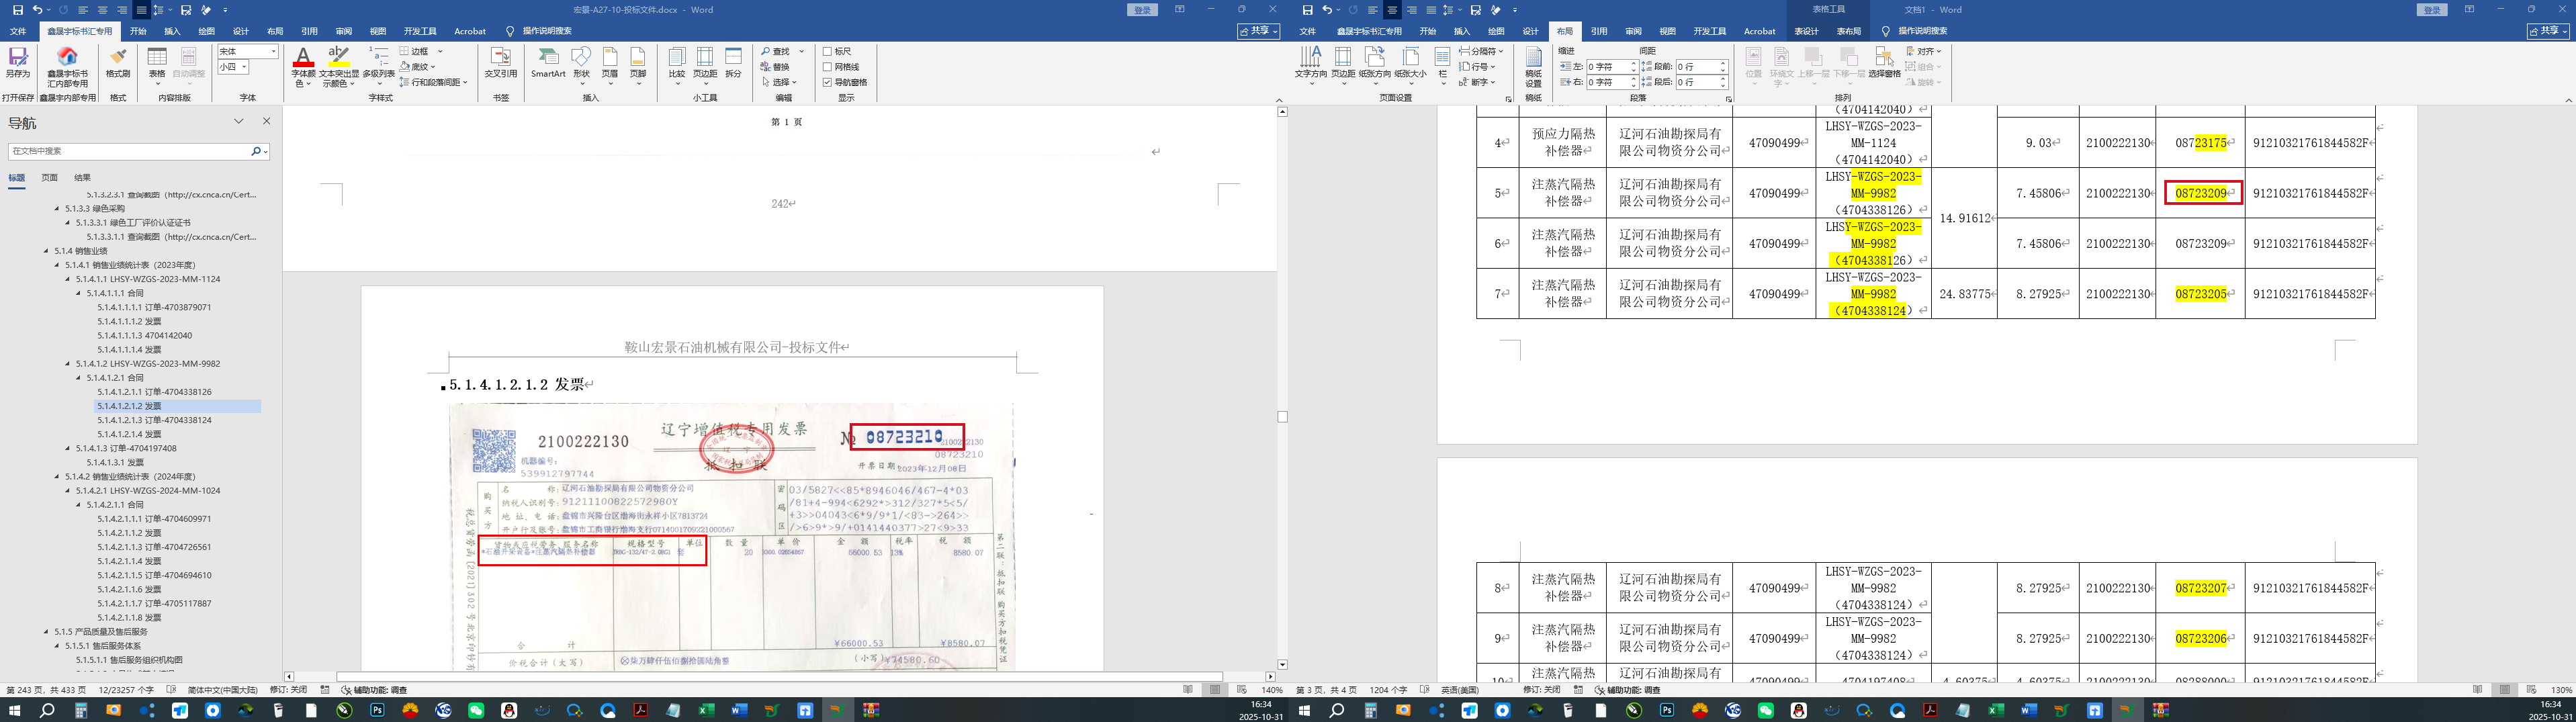2576x722 pixels.
Task: Collapse the 5.1.4 销售业绩 tree node
Action: [x=46, y=251]
